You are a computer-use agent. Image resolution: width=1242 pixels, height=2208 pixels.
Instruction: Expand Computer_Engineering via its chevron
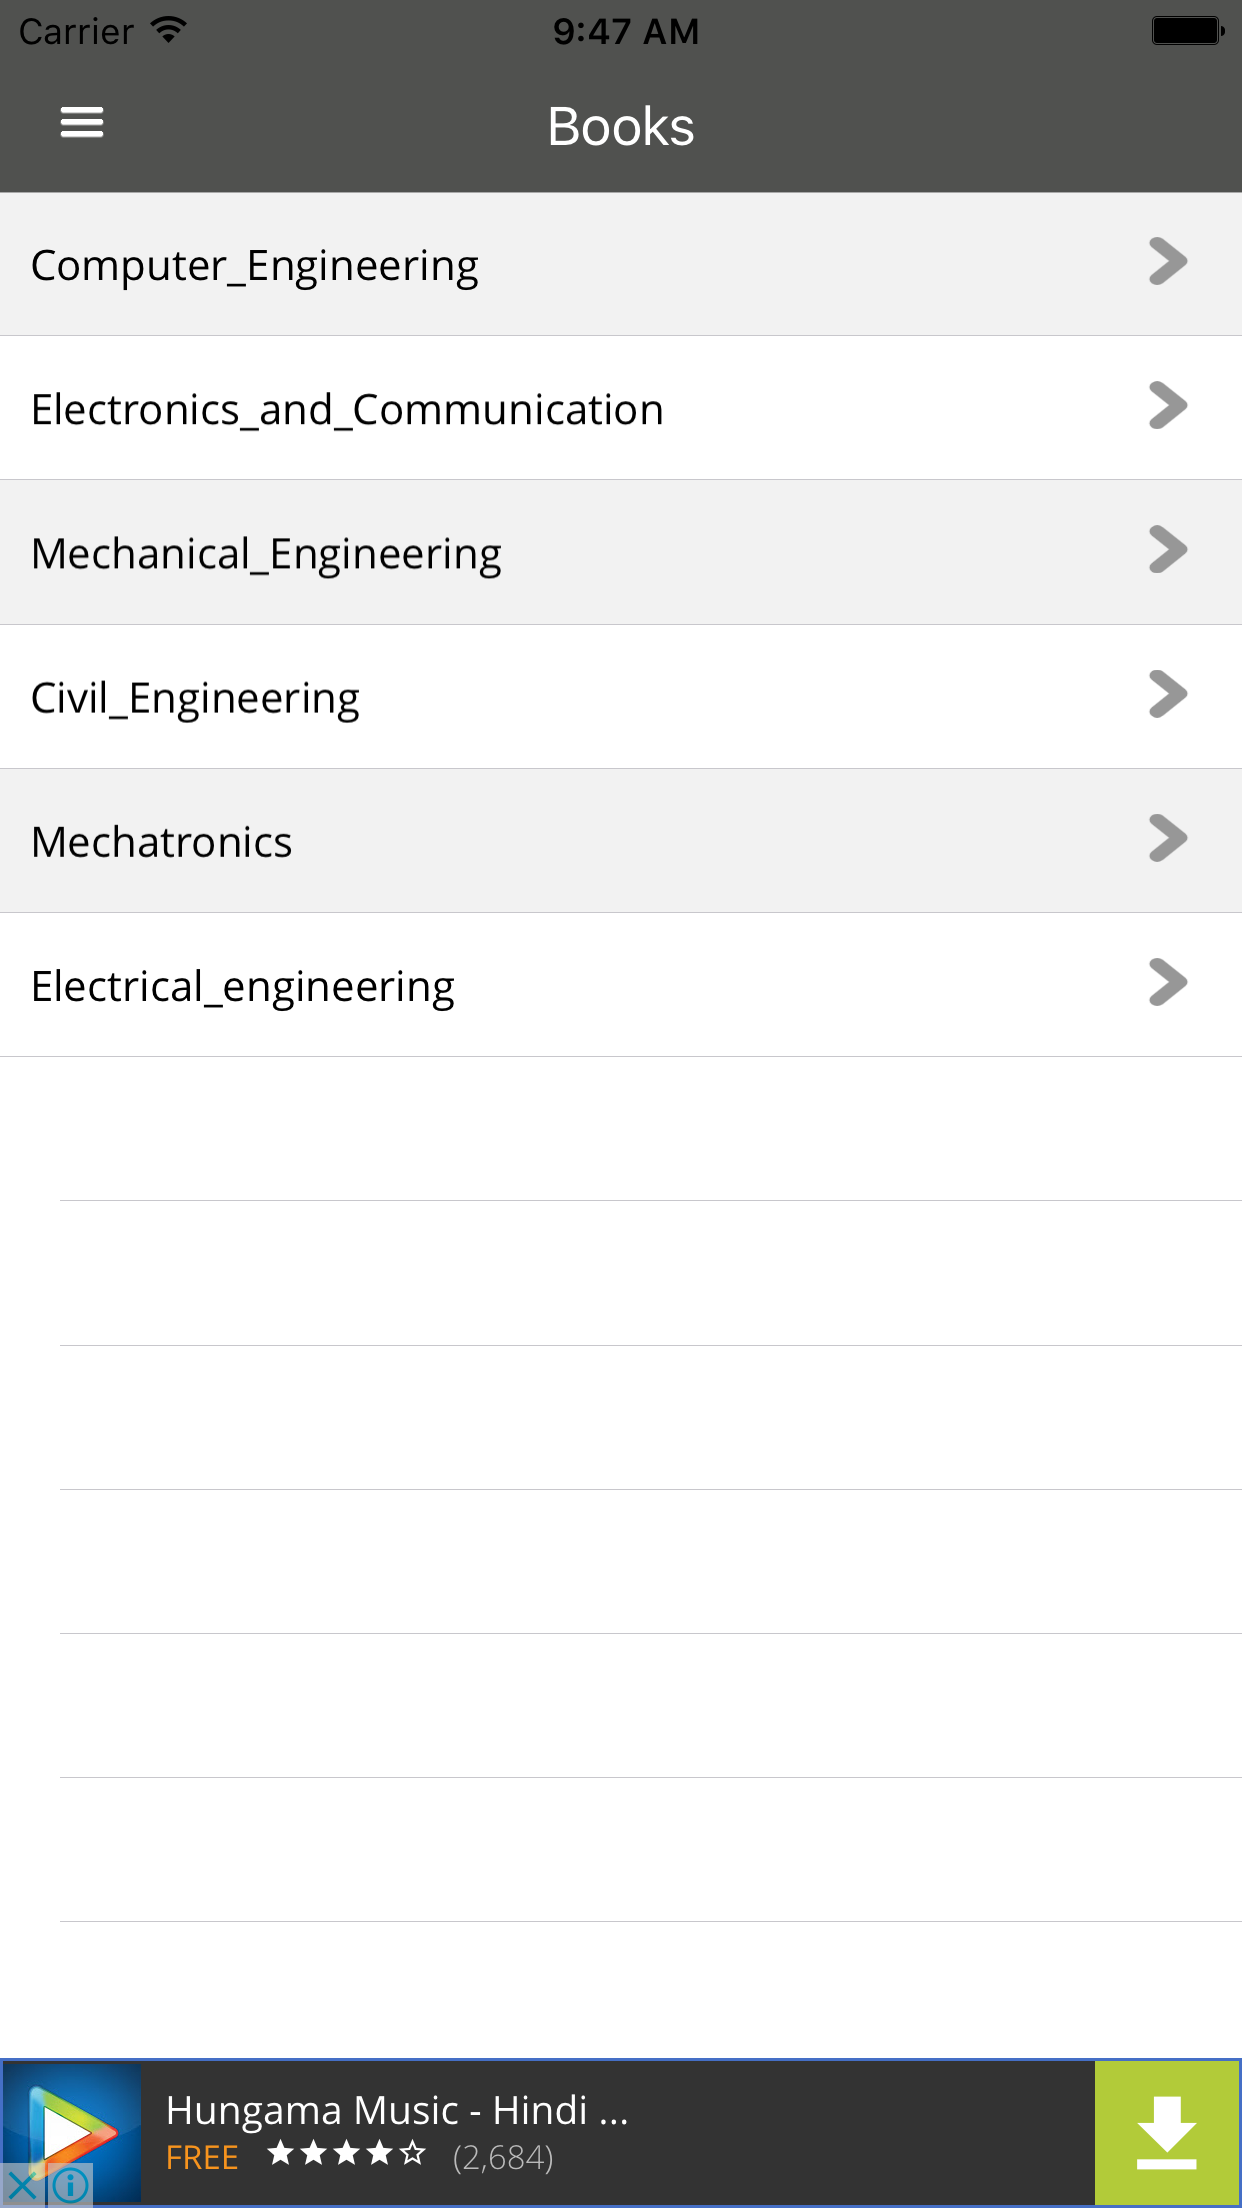click(x=1168, y=262)
